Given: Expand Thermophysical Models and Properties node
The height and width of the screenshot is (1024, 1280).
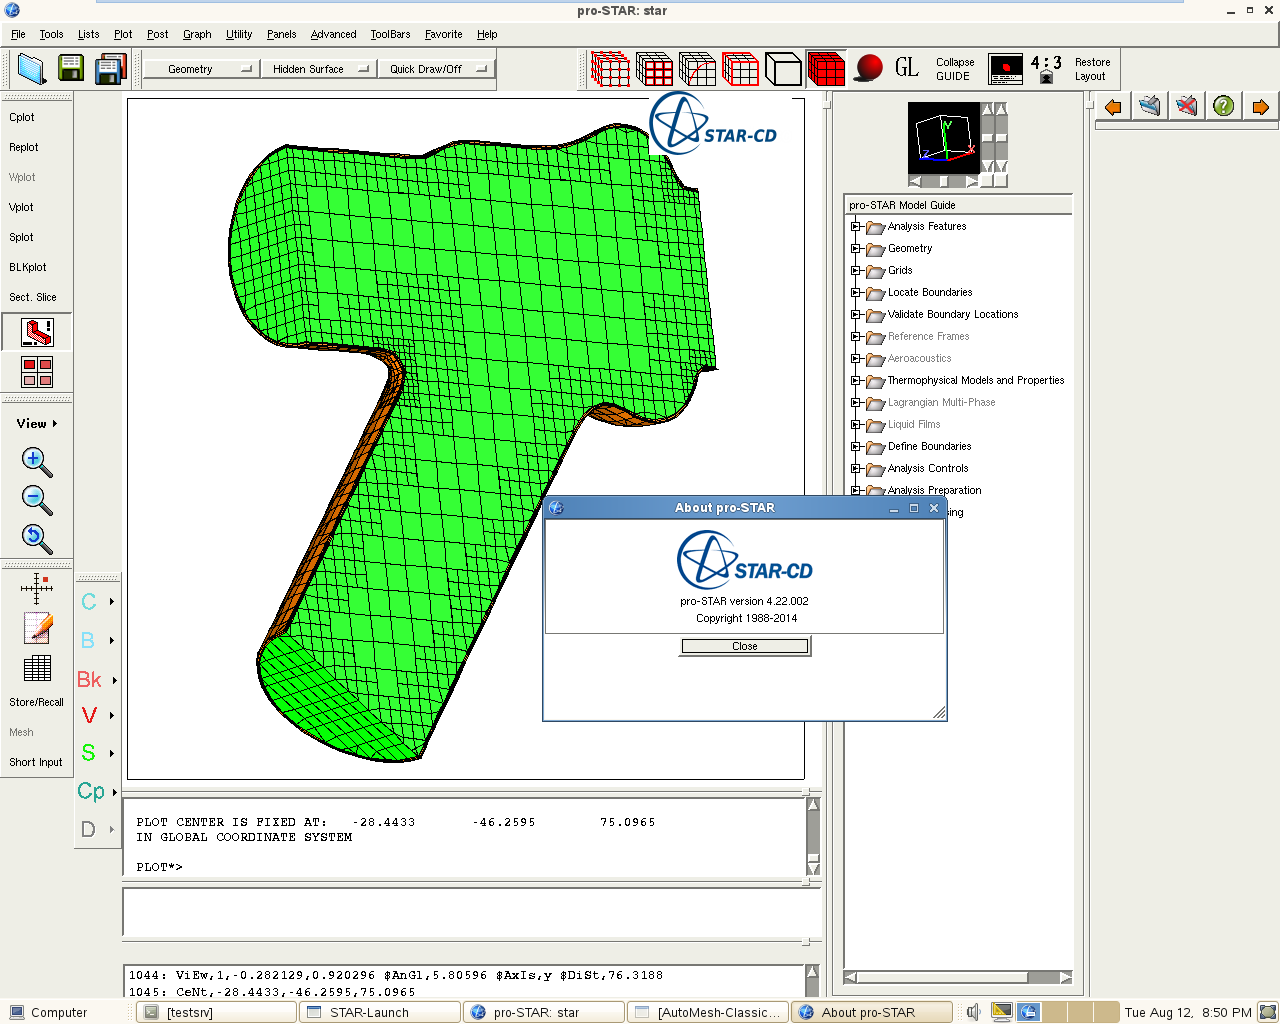Looking at the screenshot, I should [x=856, y=381].
